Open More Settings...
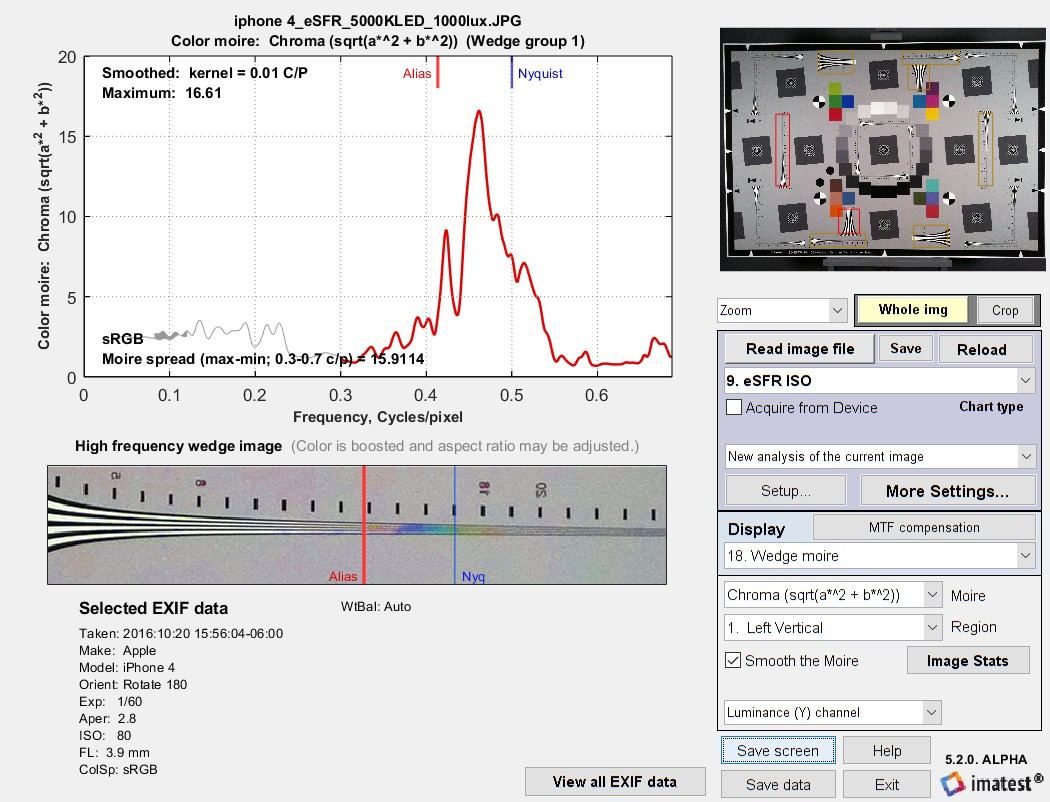1050x802 pixels. coord(947,491)
